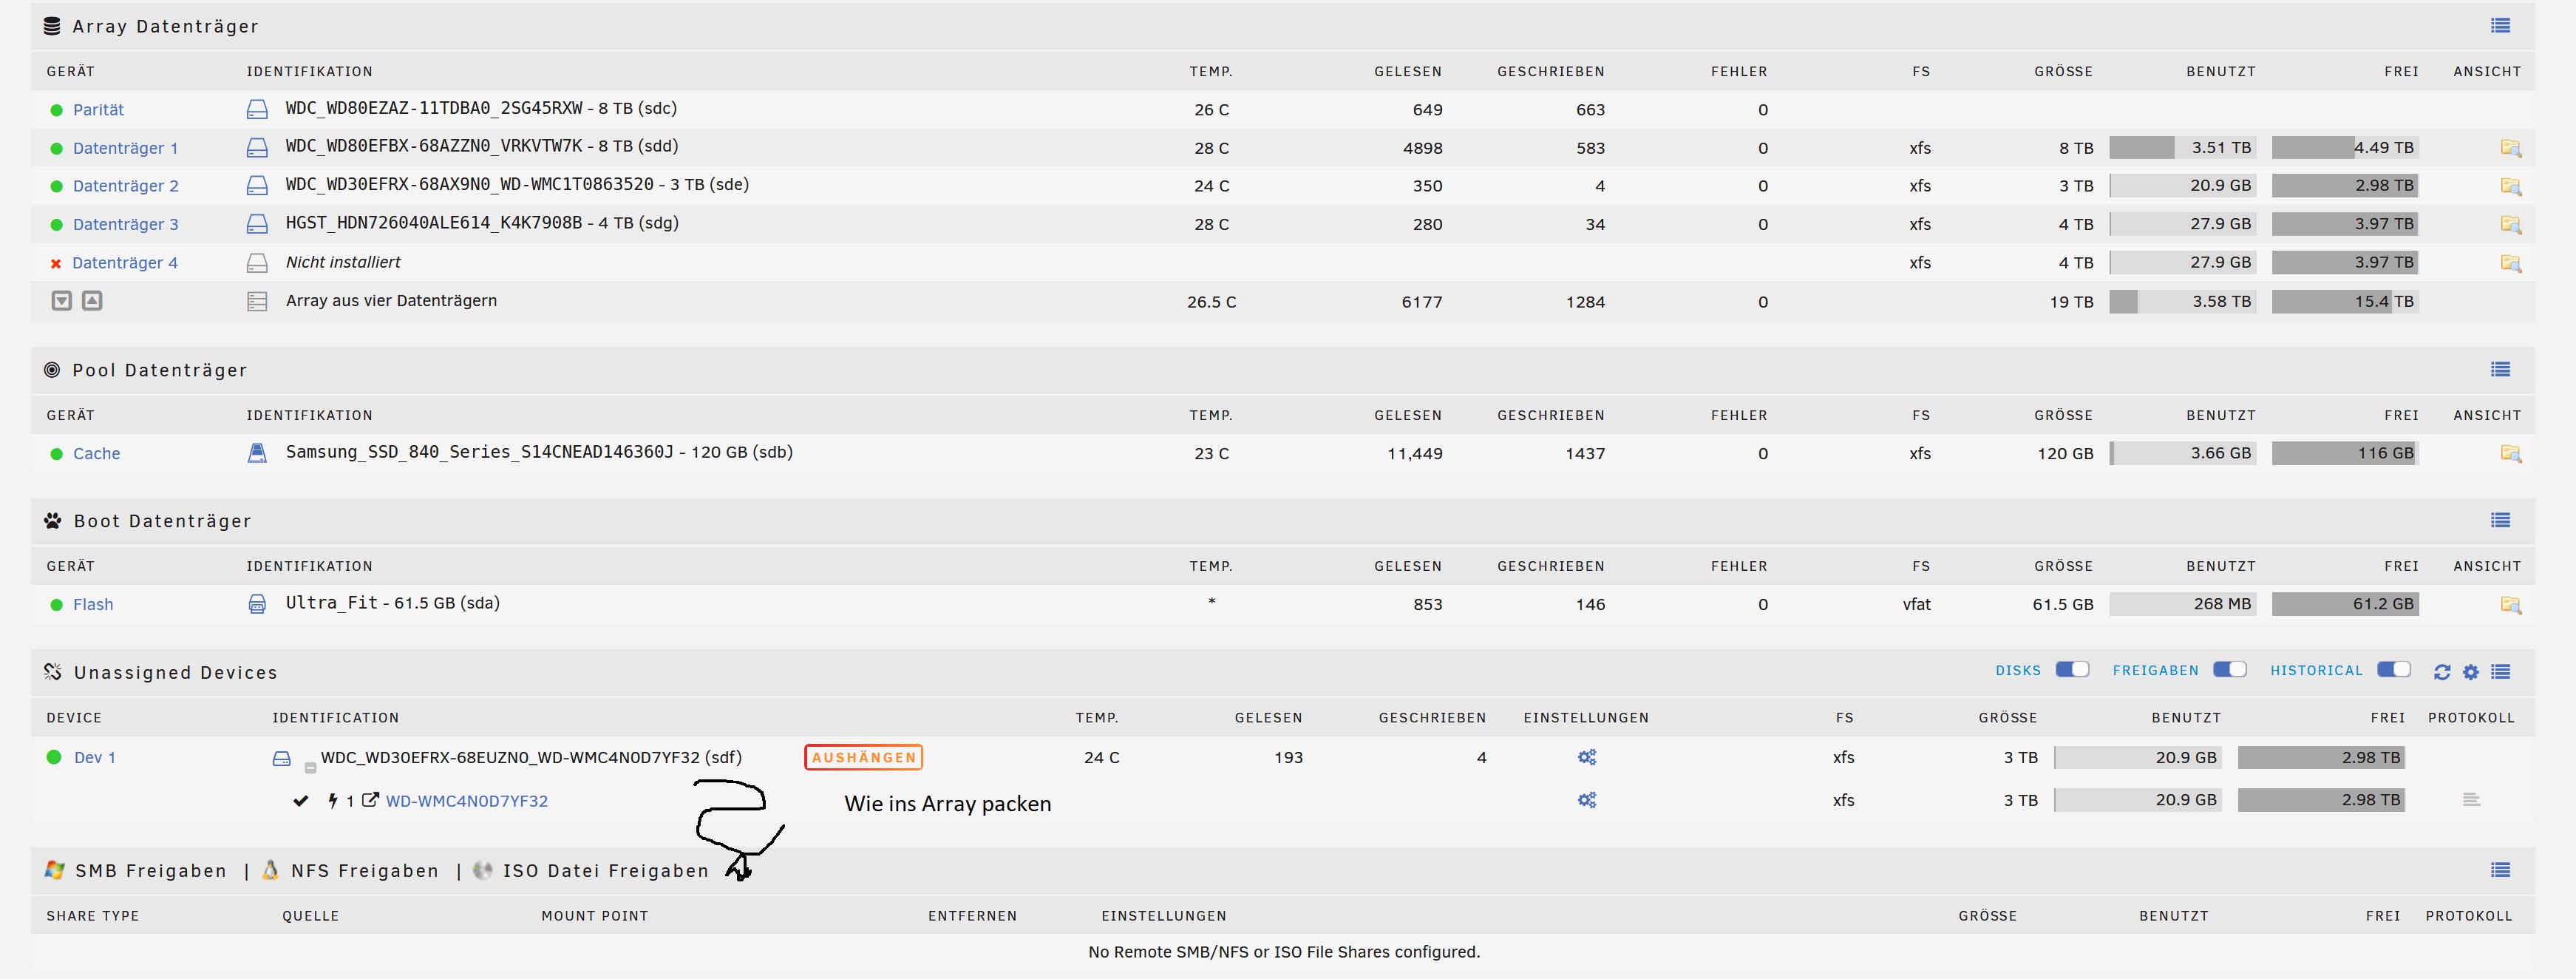Image resolution: width=2576 pixels, height=979 pixels.
Task: Toggle the DISKS switch
Action: click(x=2072, y=670)
